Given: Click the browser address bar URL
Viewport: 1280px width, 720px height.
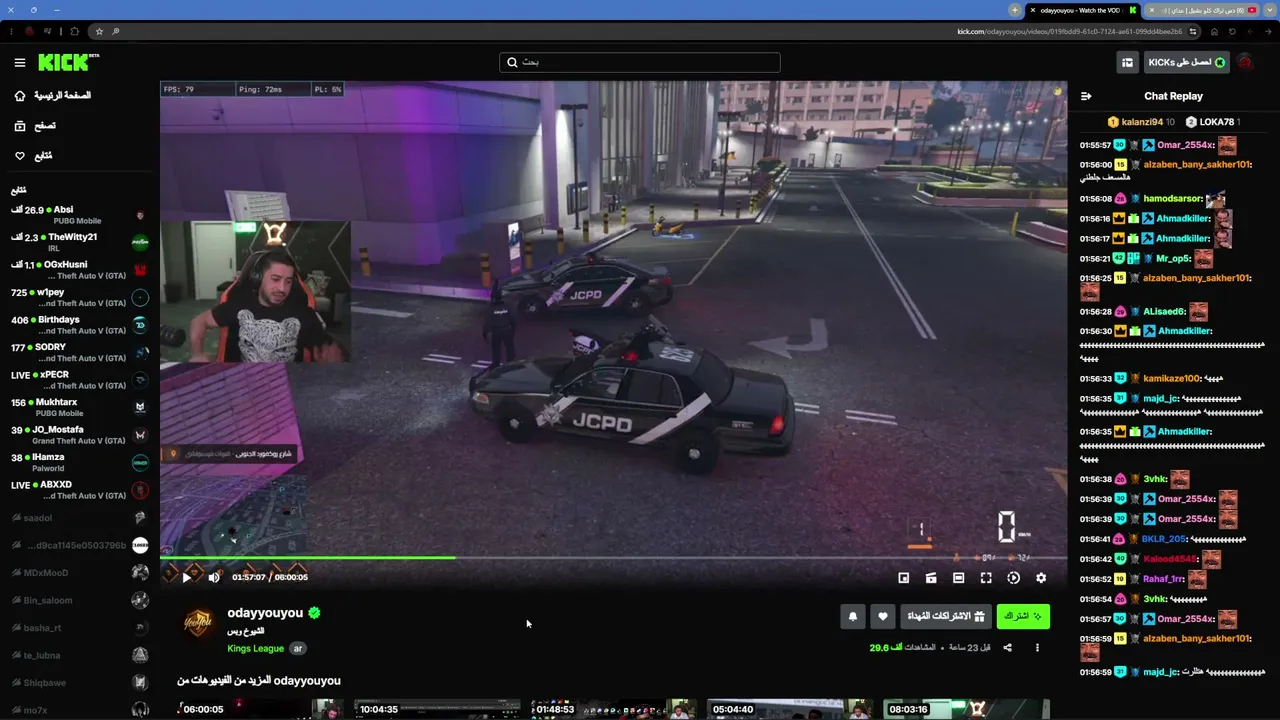Looking at the screenshot, I should coord(1069,31).
